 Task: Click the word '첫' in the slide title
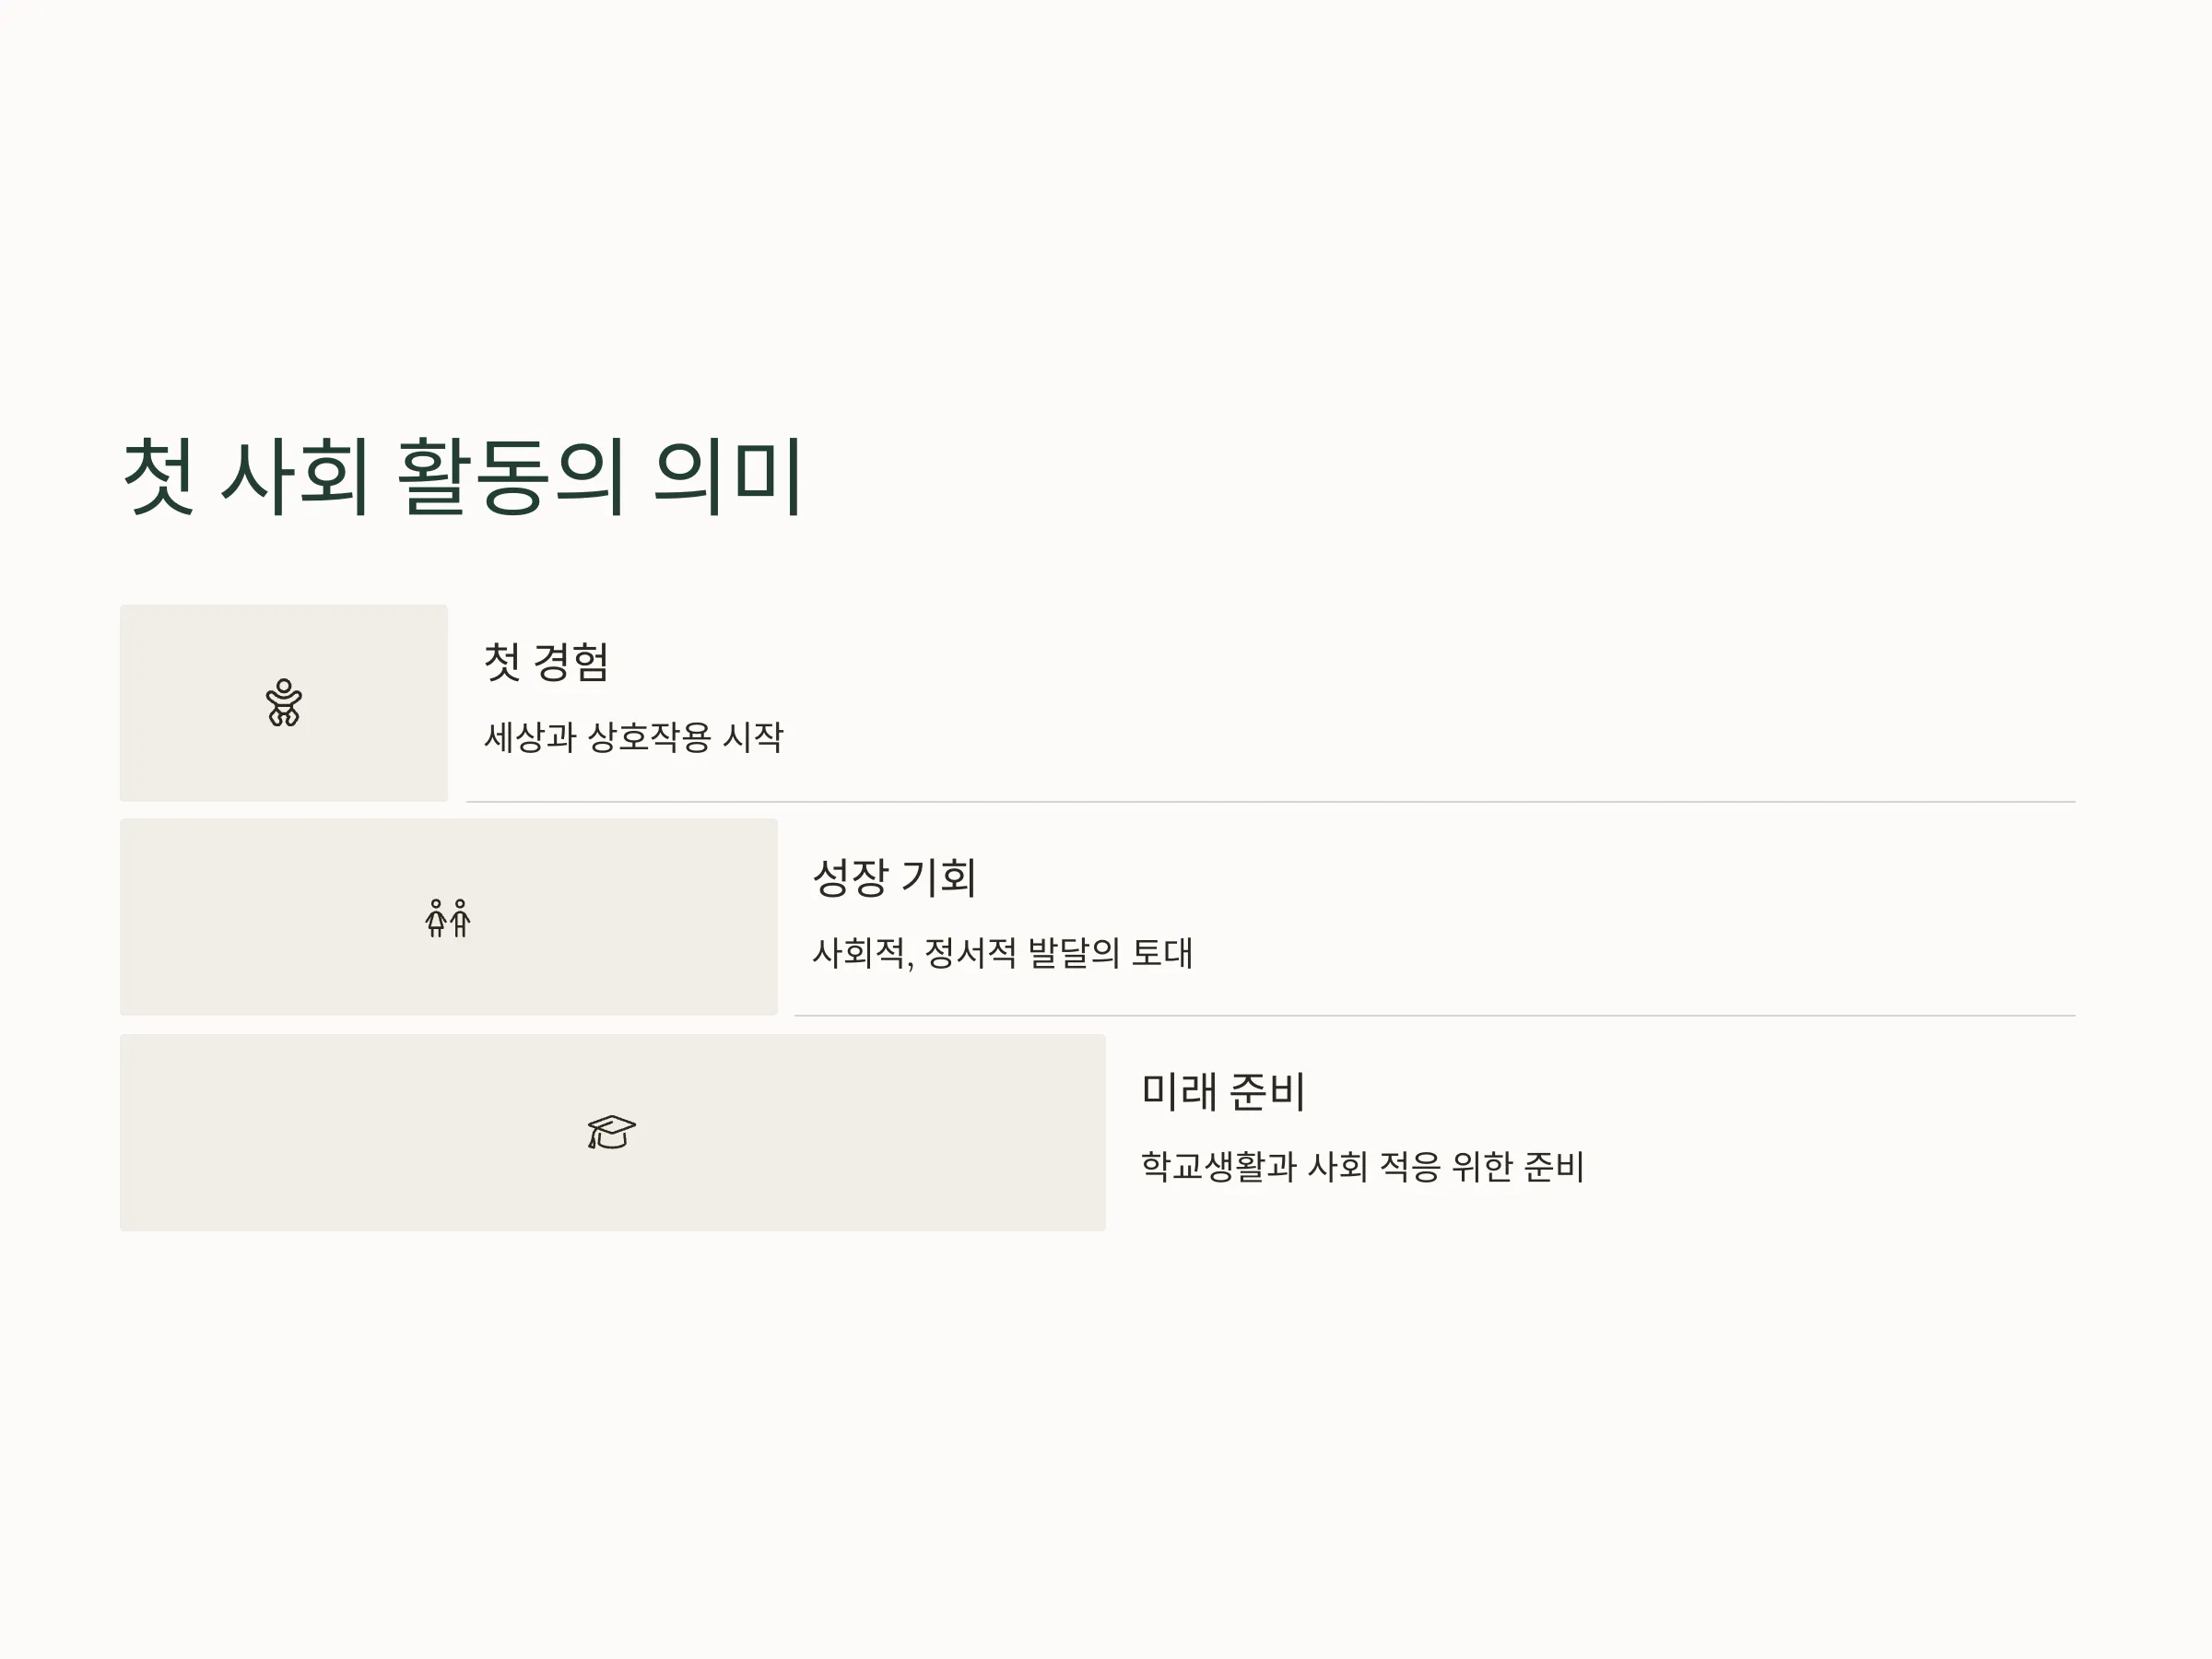[158, 476]
